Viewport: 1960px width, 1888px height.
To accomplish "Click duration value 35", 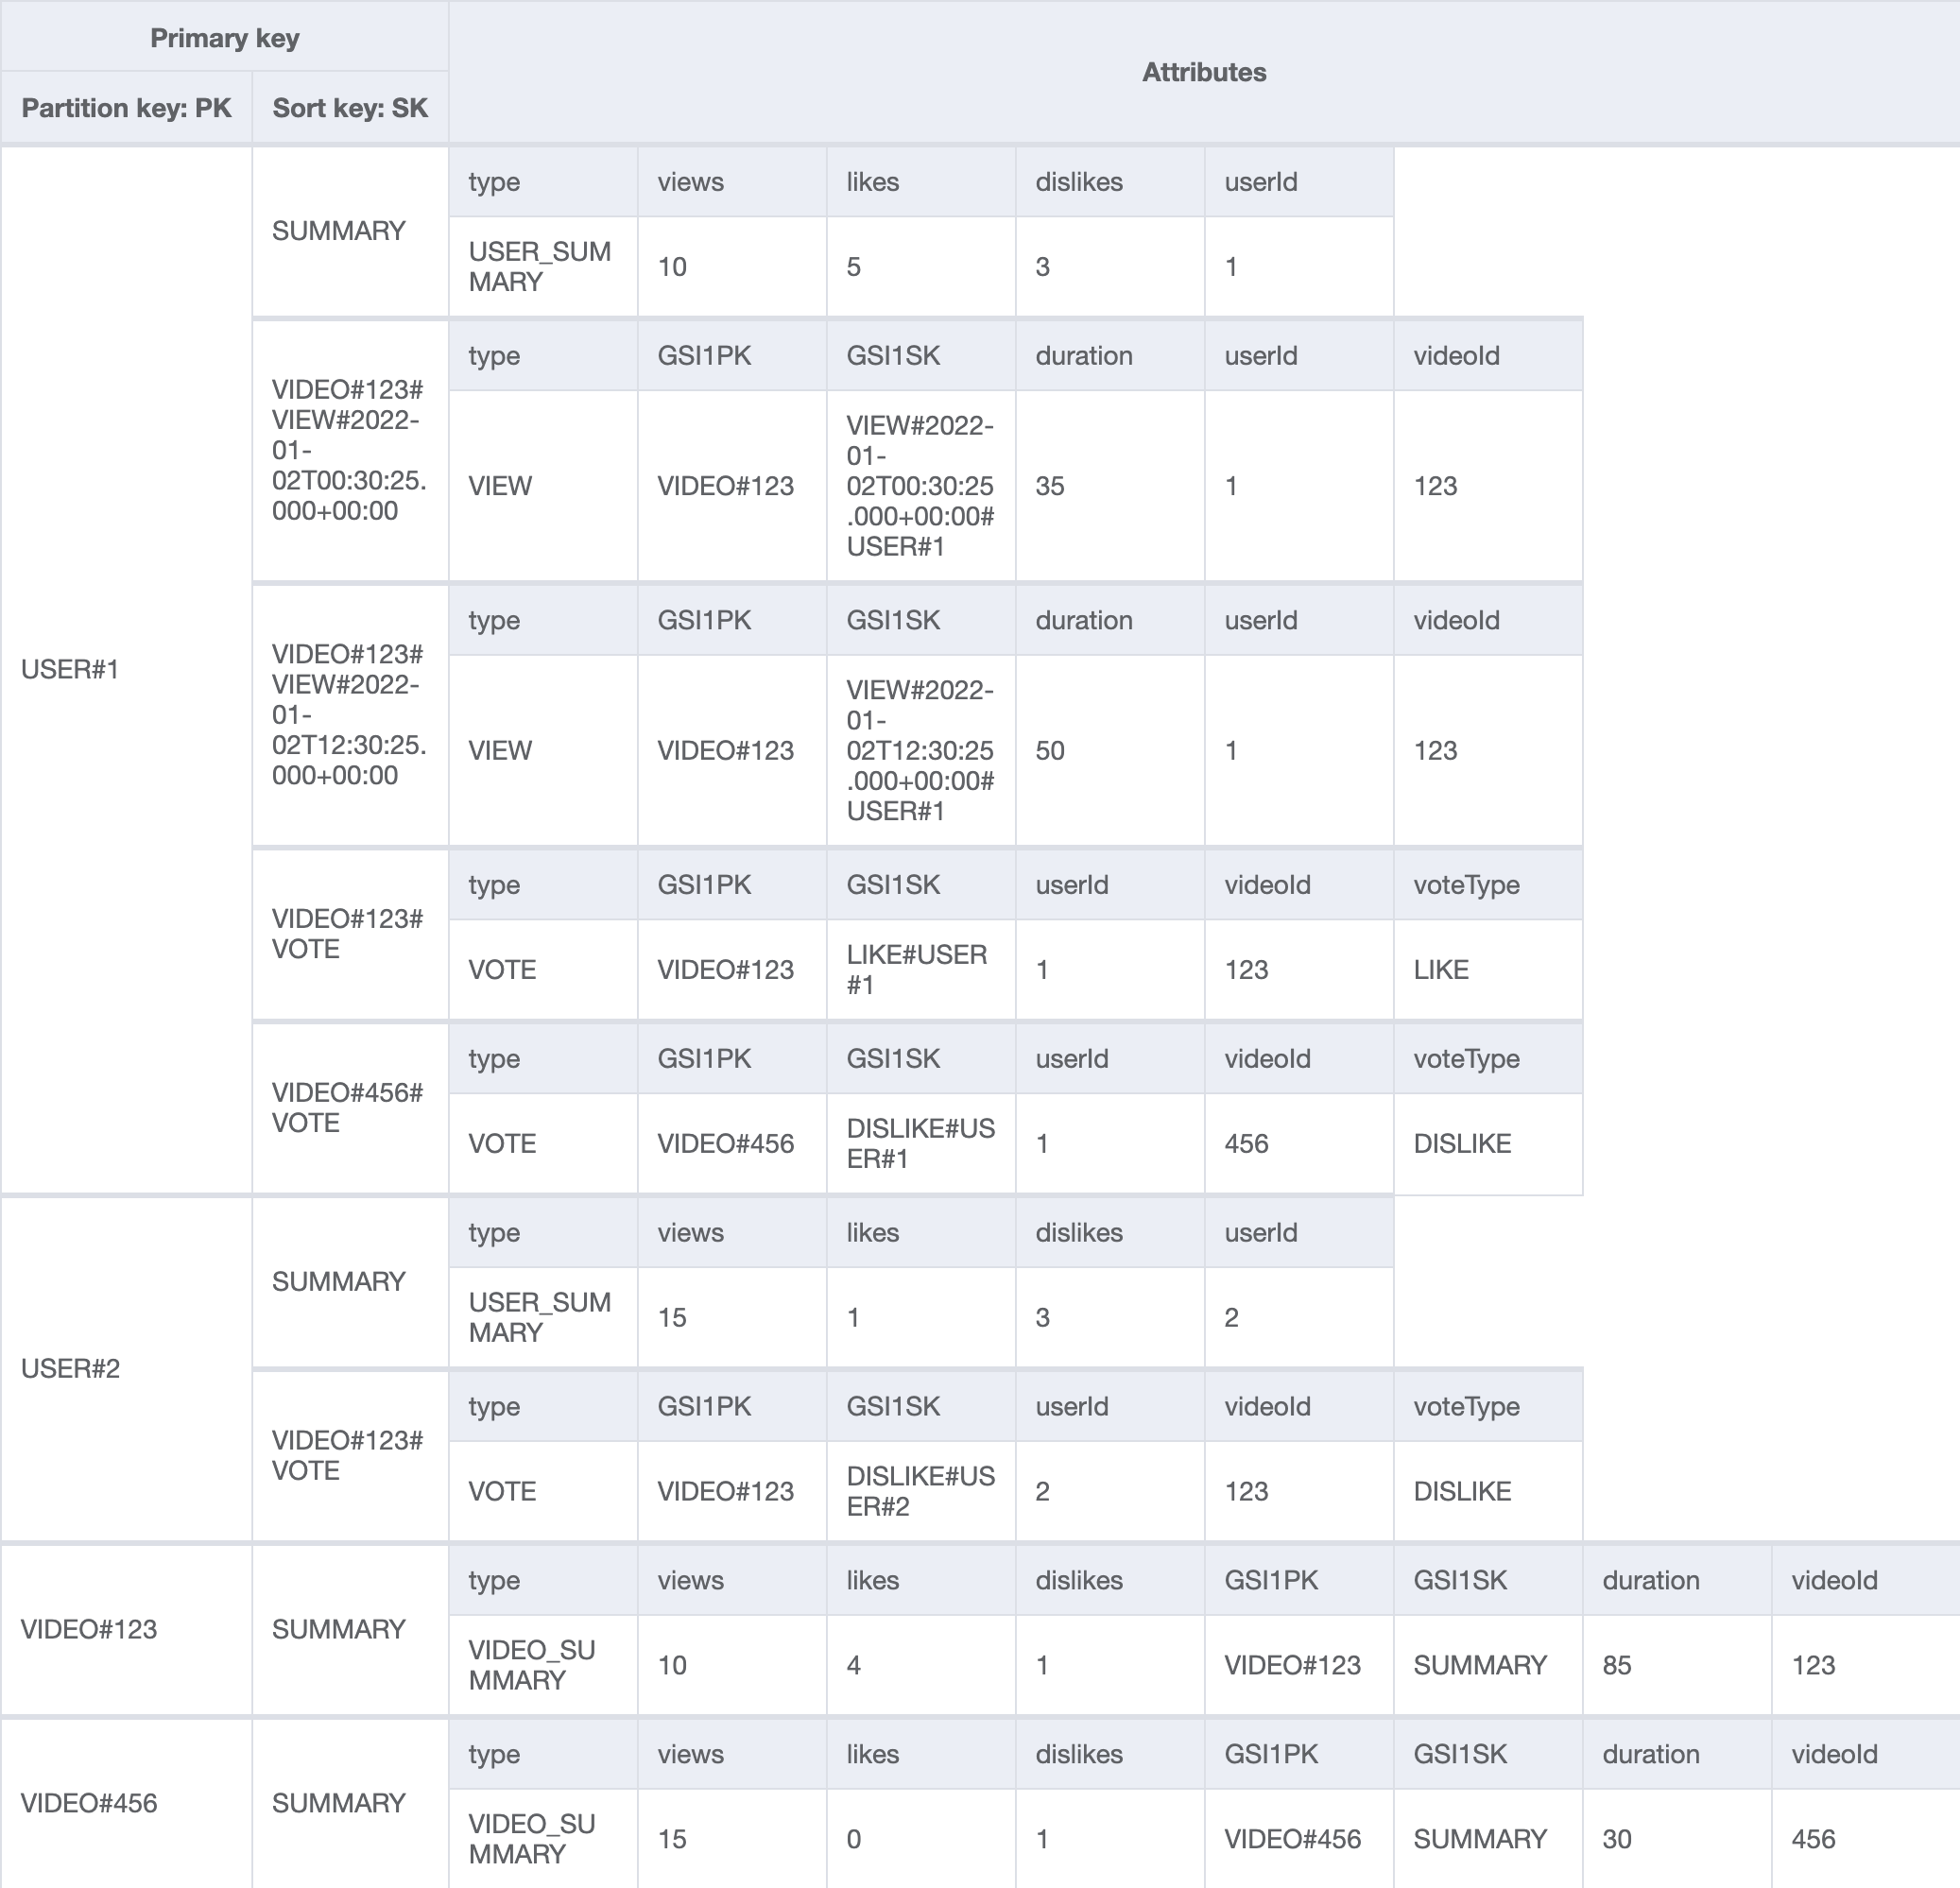I will tap(1110, 486).
